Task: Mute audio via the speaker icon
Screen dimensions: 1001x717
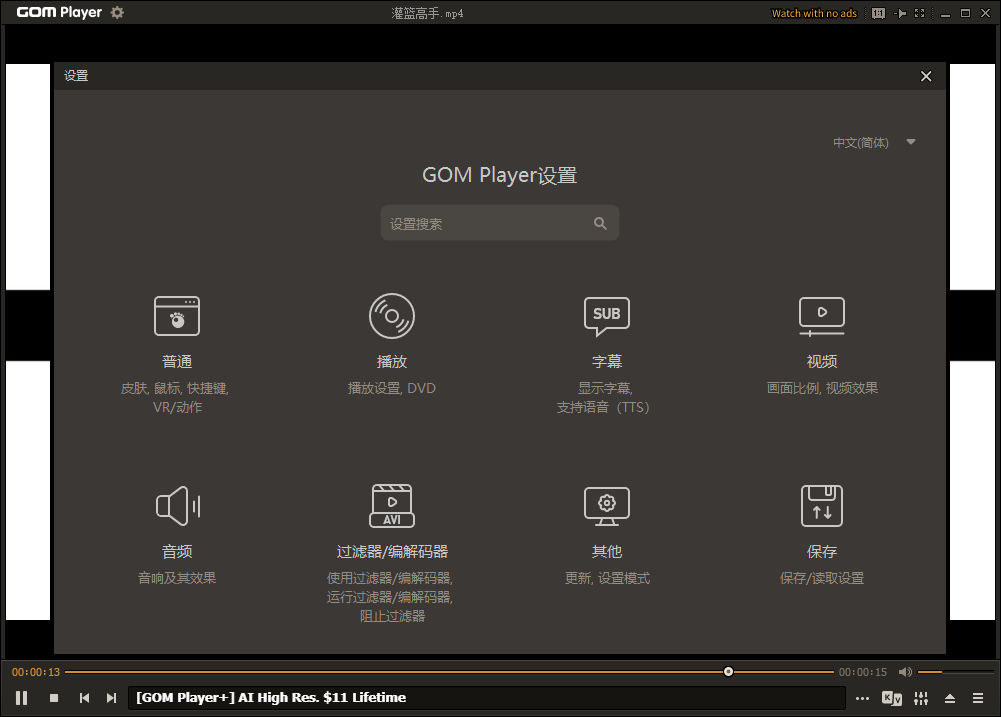Action: click(x=906, y=671)
